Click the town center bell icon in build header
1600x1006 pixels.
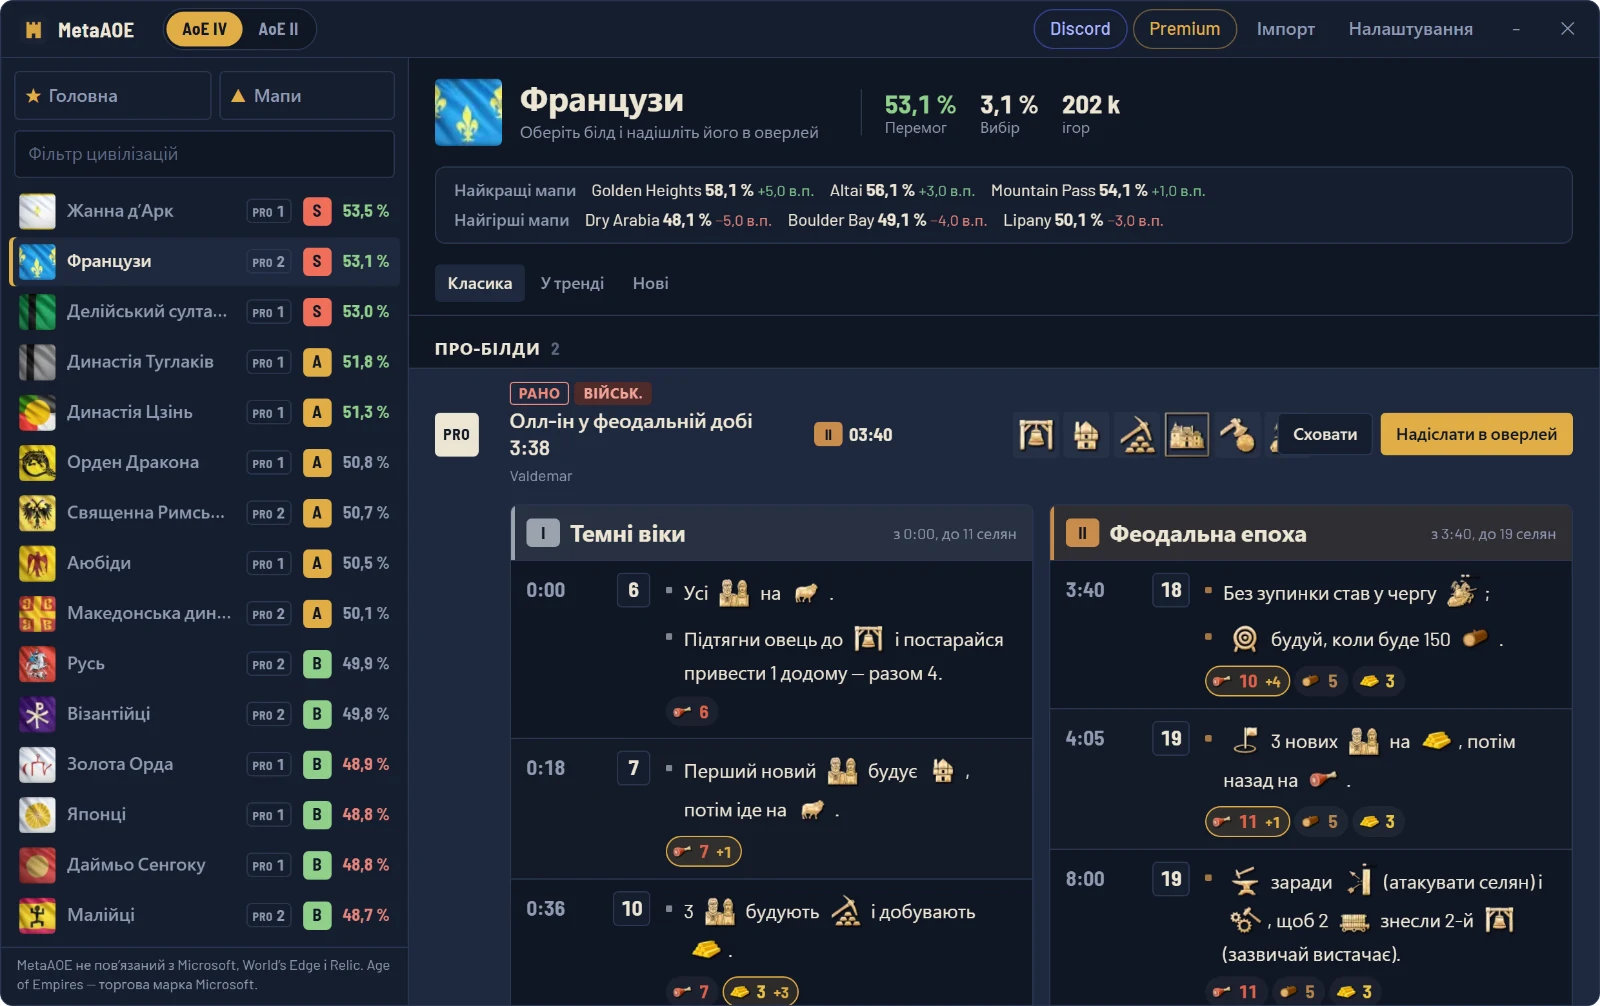(1036, 435)
